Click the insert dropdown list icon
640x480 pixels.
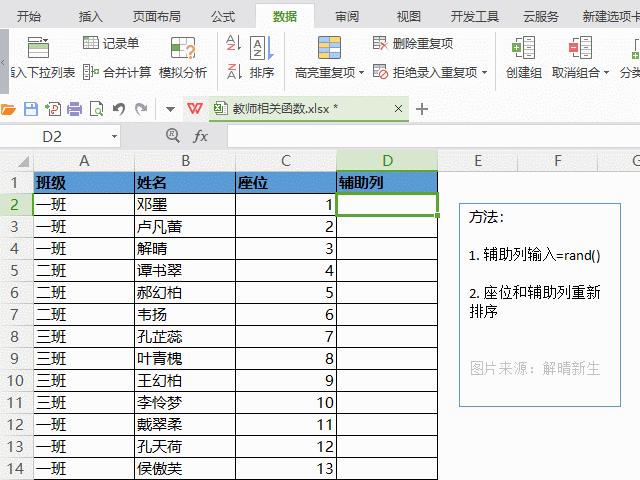click(x=38, y=47)
